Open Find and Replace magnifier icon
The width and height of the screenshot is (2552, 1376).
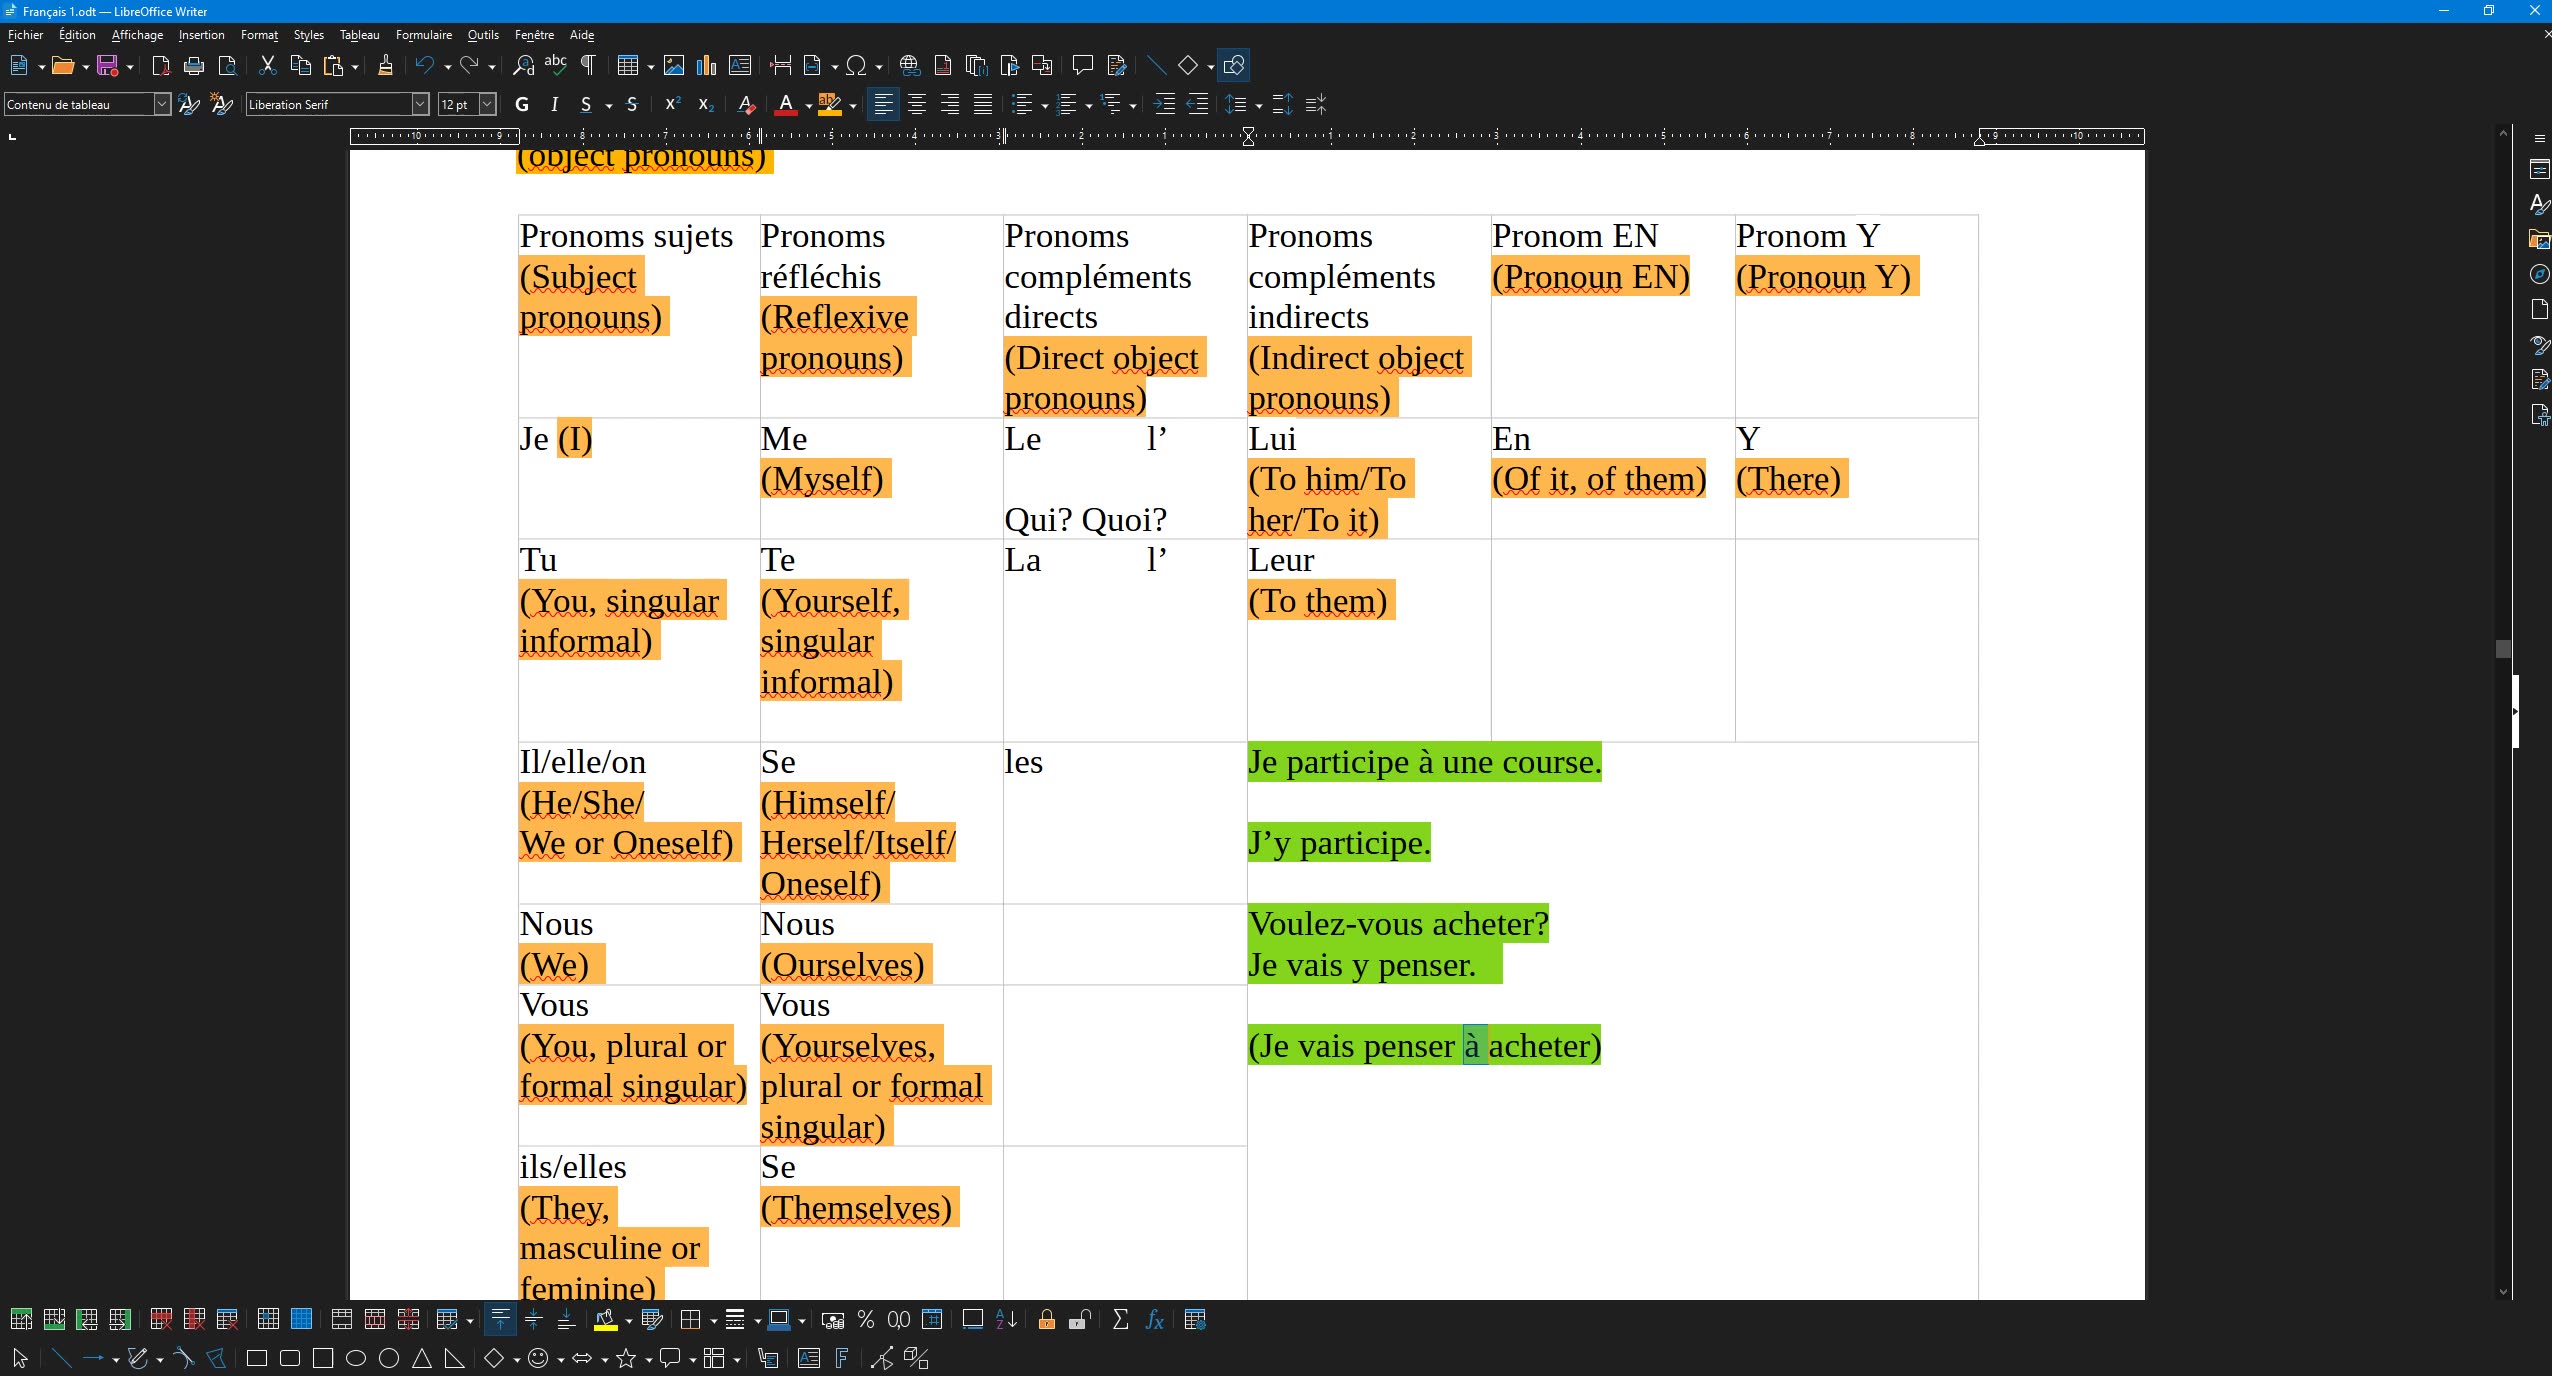[x=523, y=66]
